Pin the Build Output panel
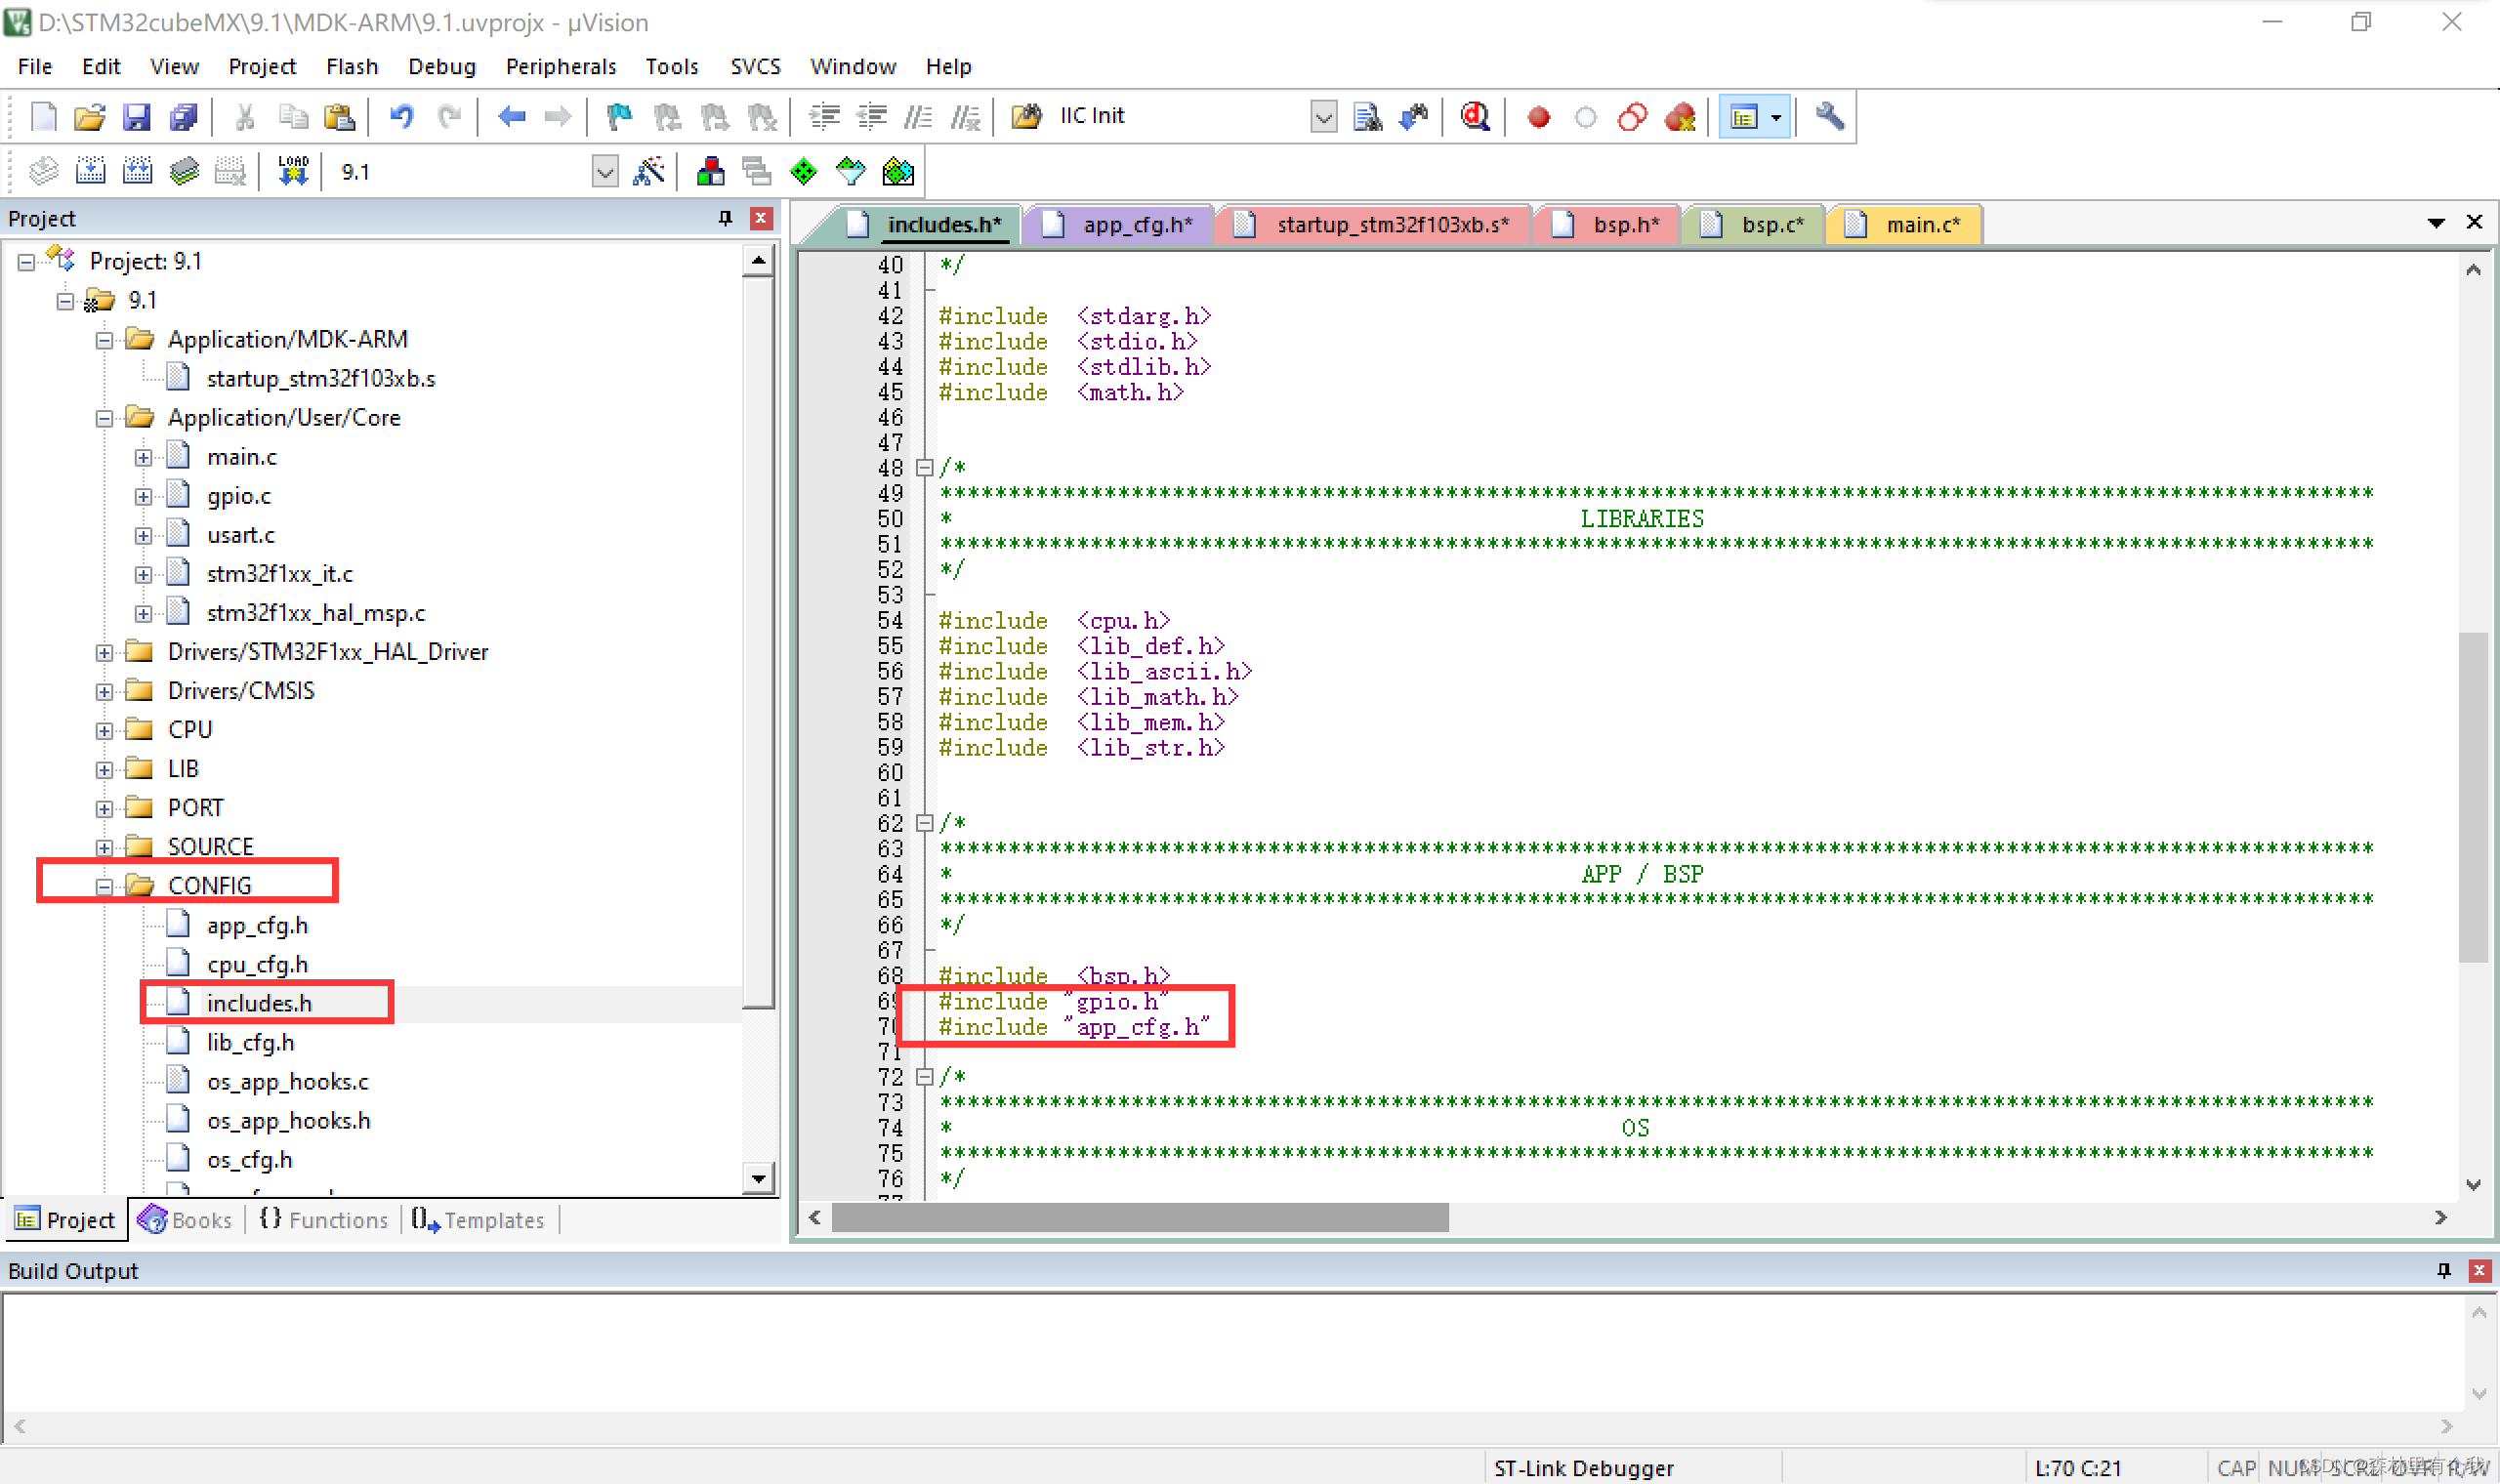The width and height of the screenshot is (2500, 1484). click(x=2443, y=1270)
